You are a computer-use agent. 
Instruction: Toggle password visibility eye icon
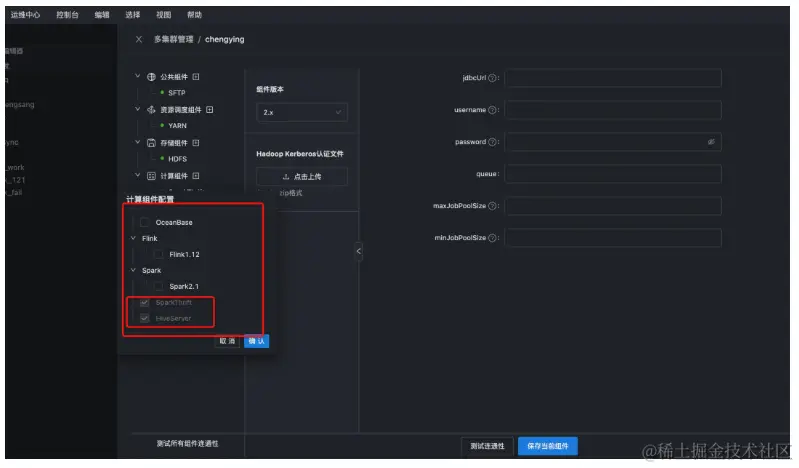coord(711,142)
